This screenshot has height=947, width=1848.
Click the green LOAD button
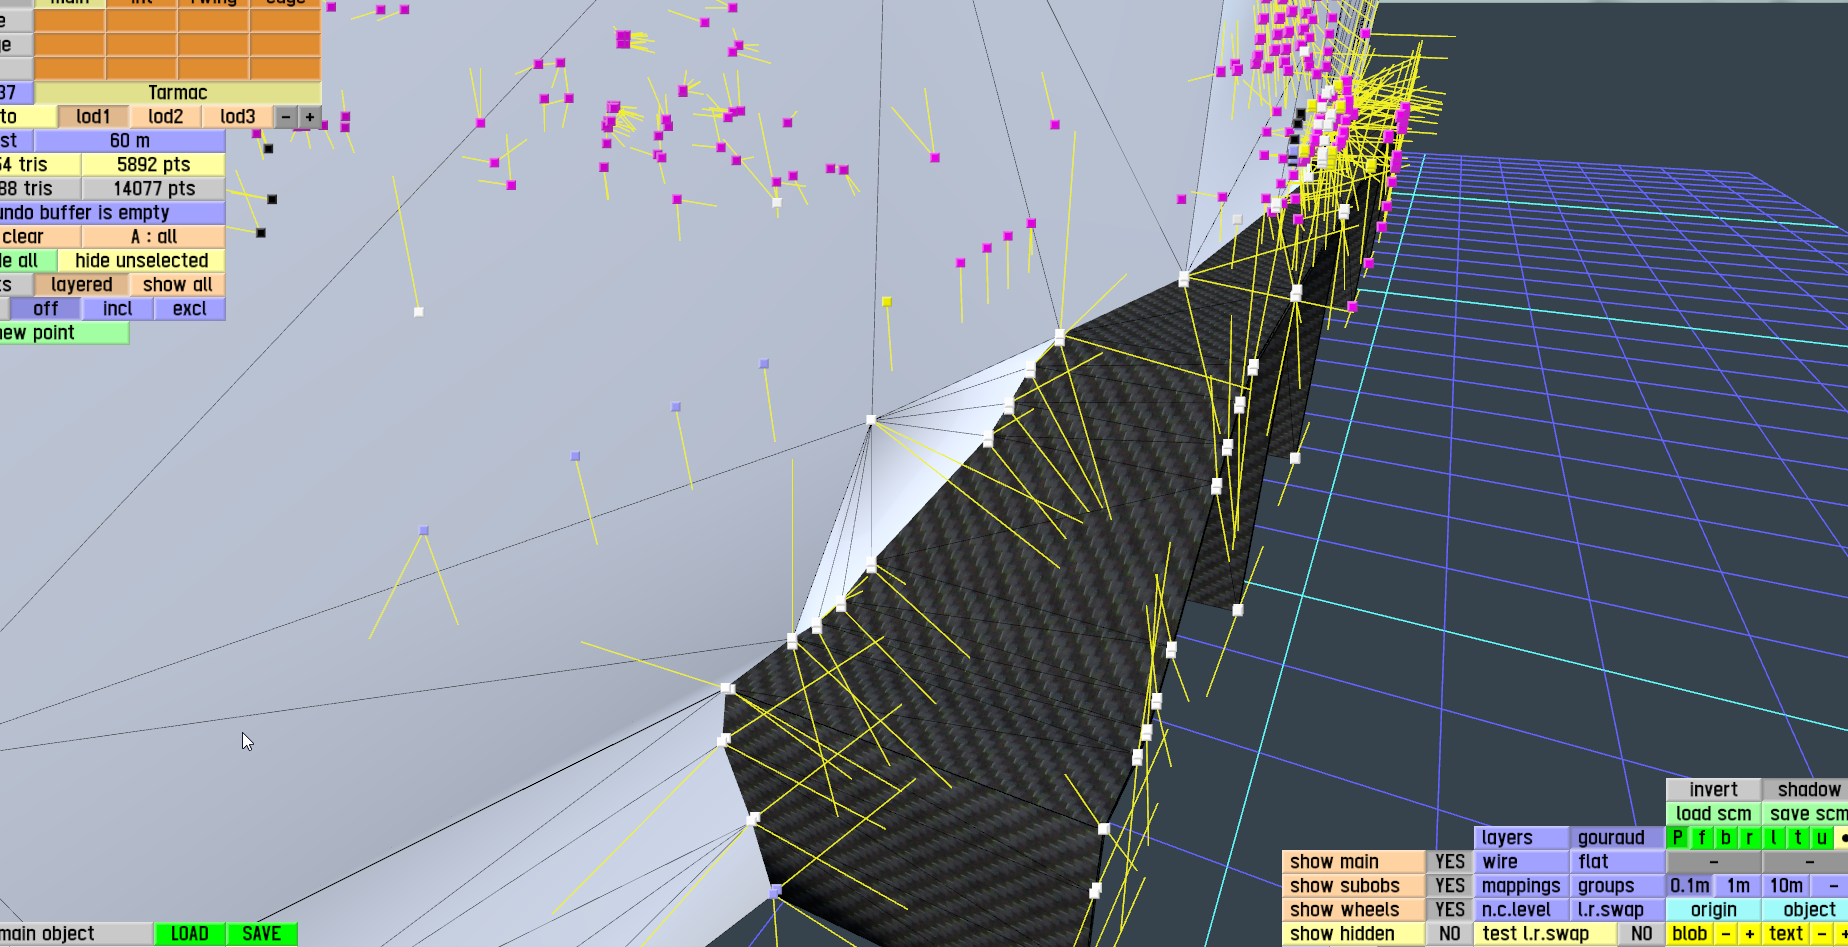coord(190,934)
